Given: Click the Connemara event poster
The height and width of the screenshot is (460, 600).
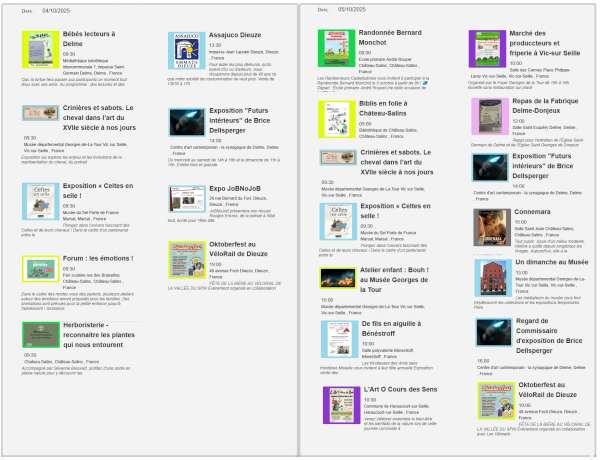Looking at the screenshot, I should [x=488, y=226].
